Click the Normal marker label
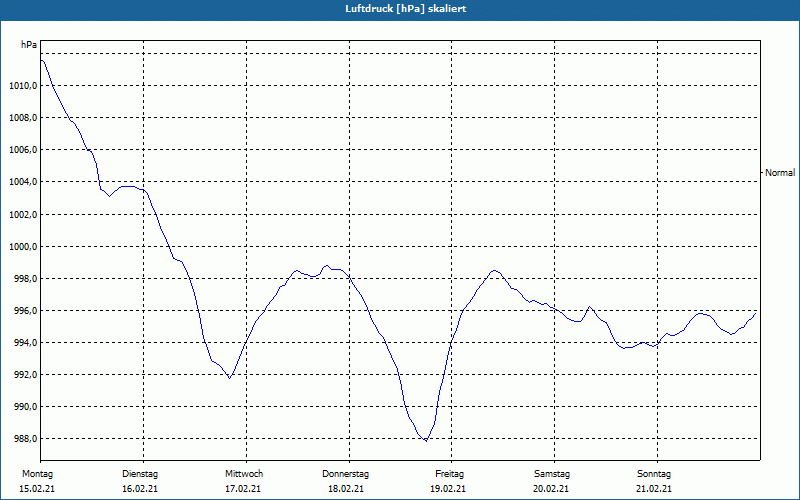Viewport: 800px width, 500px height. tap(780, 173)
